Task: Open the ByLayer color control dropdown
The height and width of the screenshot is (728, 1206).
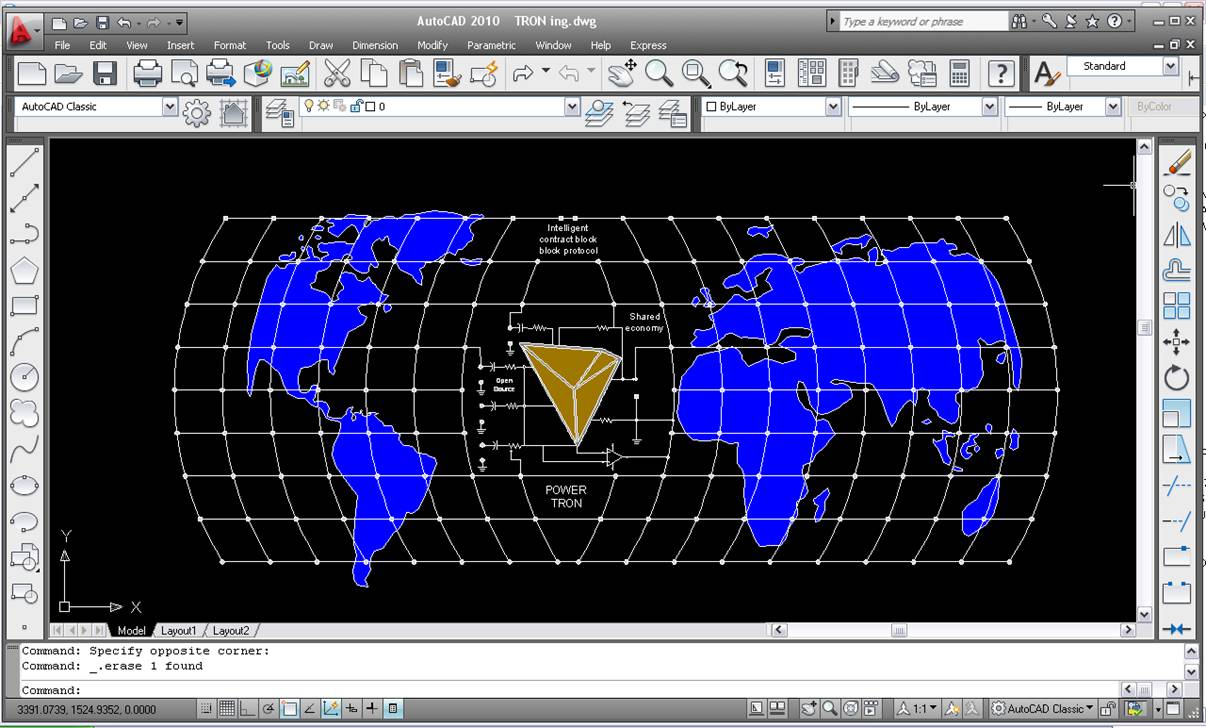Action: 832,107
